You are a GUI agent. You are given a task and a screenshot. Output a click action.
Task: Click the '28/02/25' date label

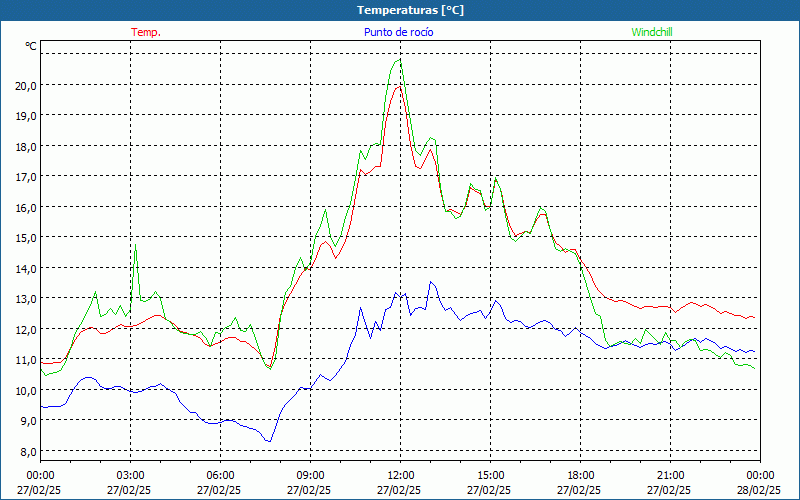(x=759, y=490)
